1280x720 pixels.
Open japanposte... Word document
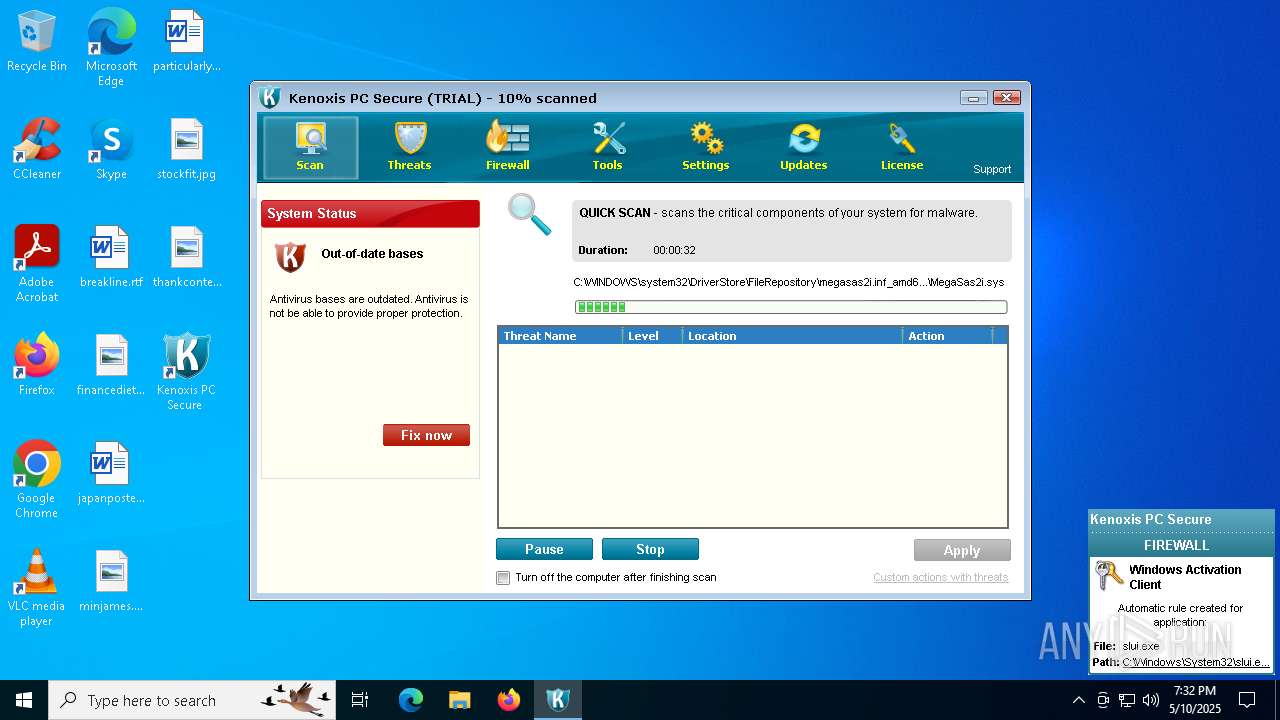[111, 474]
